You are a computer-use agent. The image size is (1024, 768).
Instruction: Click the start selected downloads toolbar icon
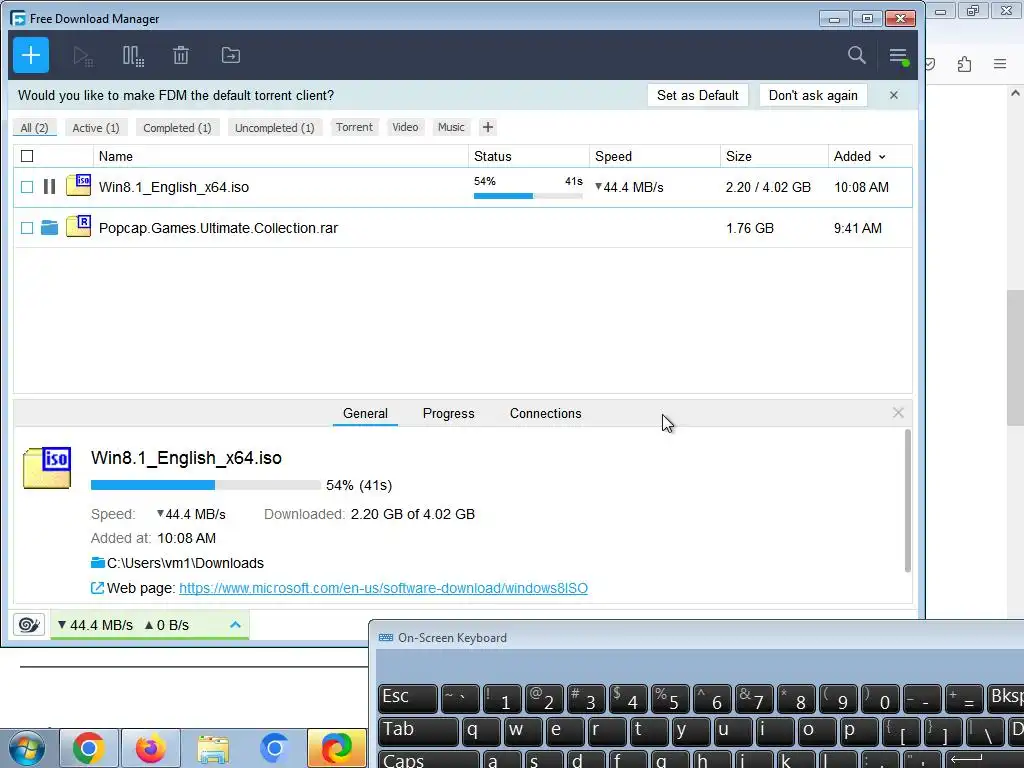[83, 56]
